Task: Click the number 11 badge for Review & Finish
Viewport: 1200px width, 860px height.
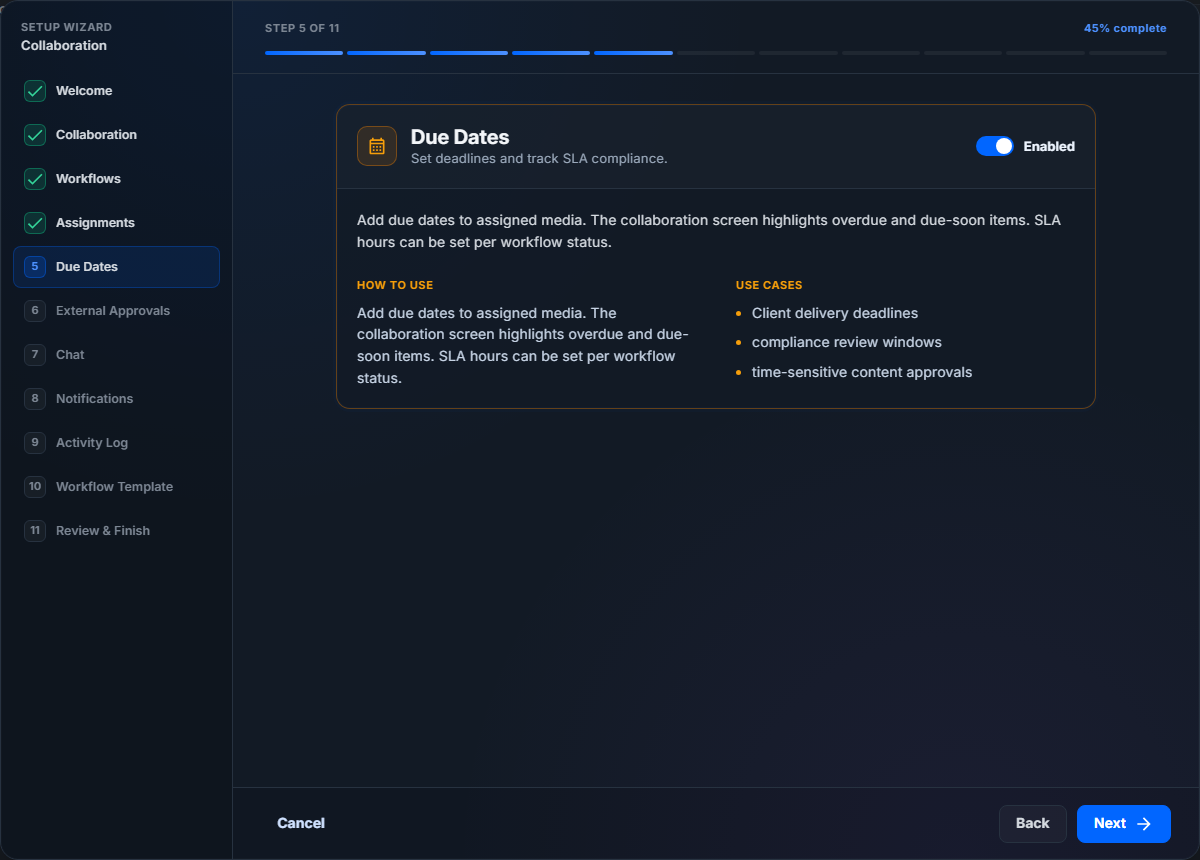Action: click(35, 531)
